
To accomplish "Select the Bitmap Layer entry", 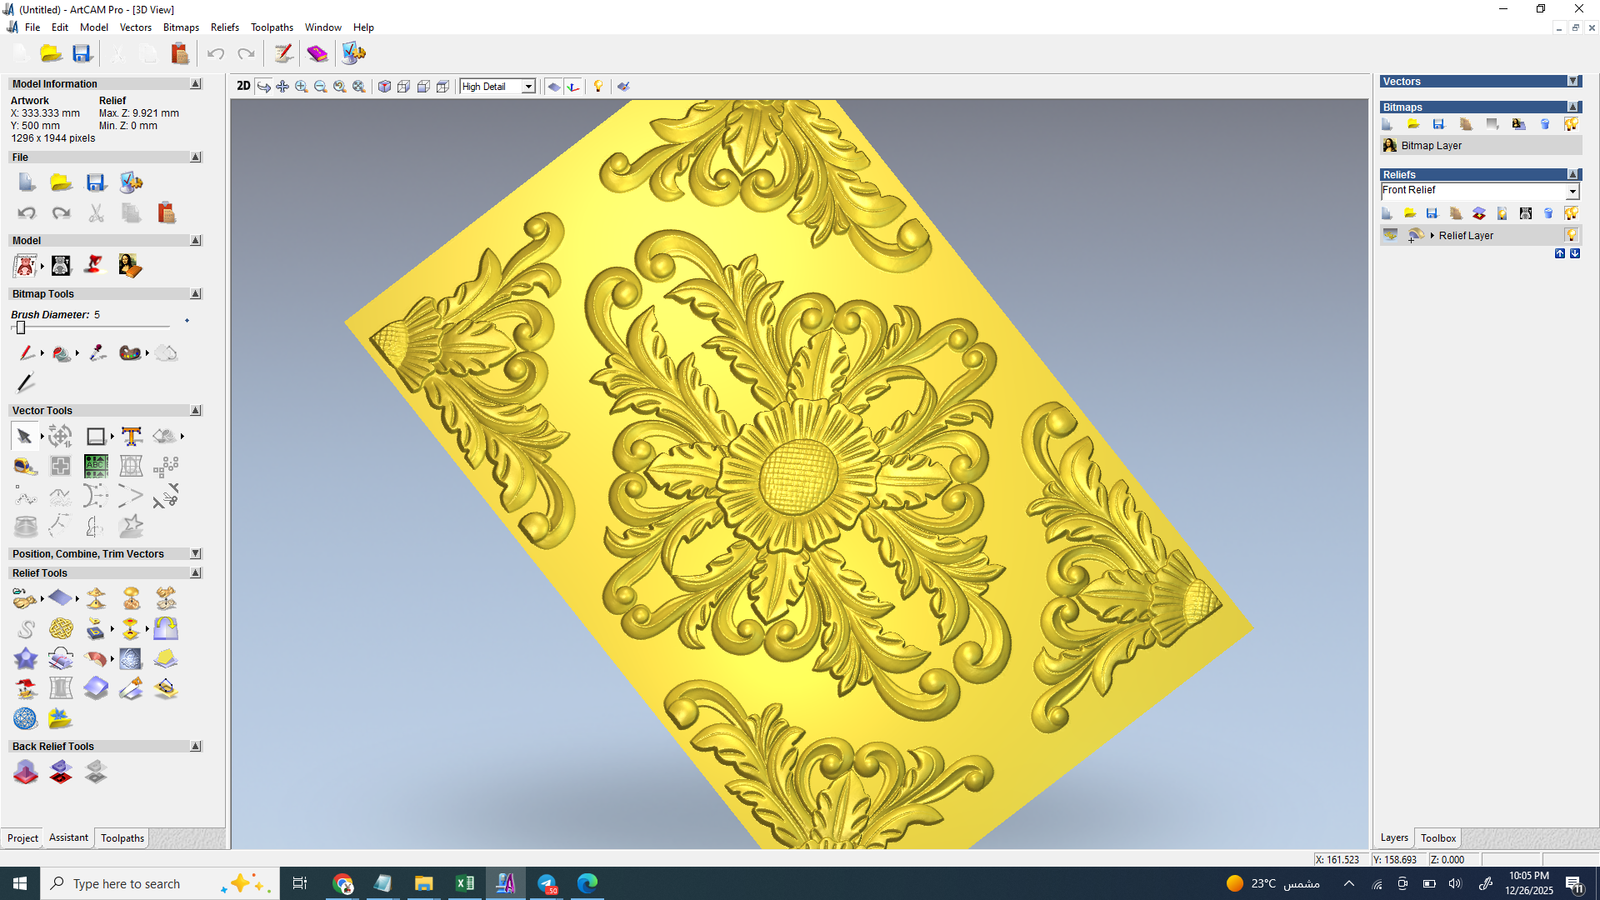I will click(x=1431, y=146).
